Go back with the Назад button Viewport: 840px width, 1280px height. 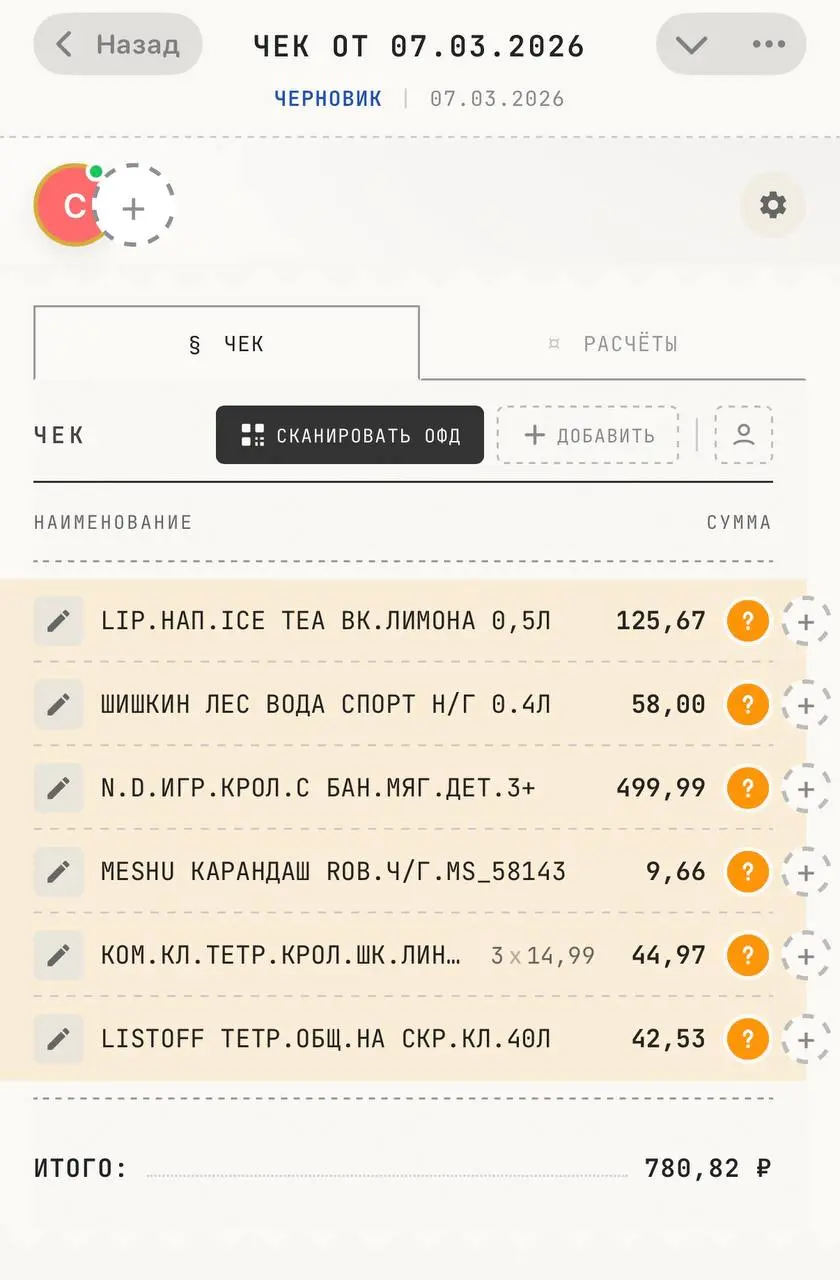tap(118, 45)
